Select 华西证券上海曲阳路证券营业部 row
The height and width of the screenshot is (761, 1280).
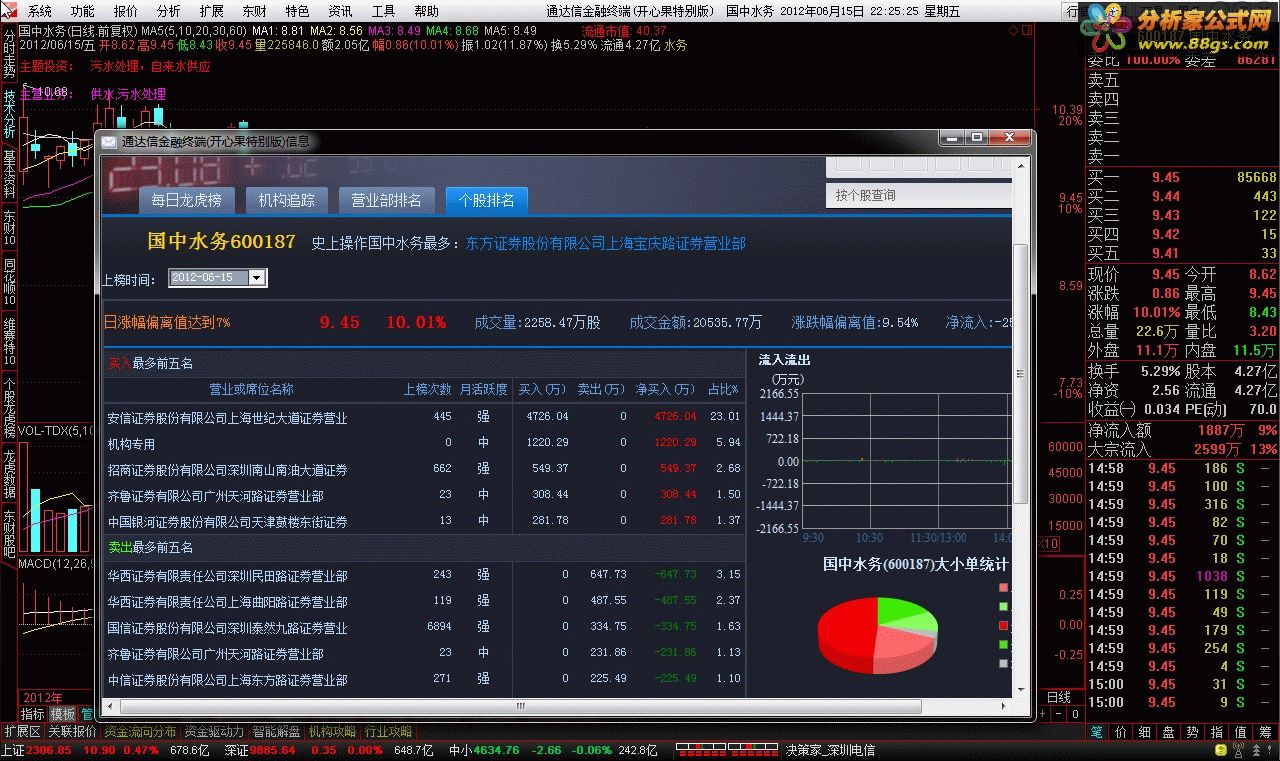point(424,601)
